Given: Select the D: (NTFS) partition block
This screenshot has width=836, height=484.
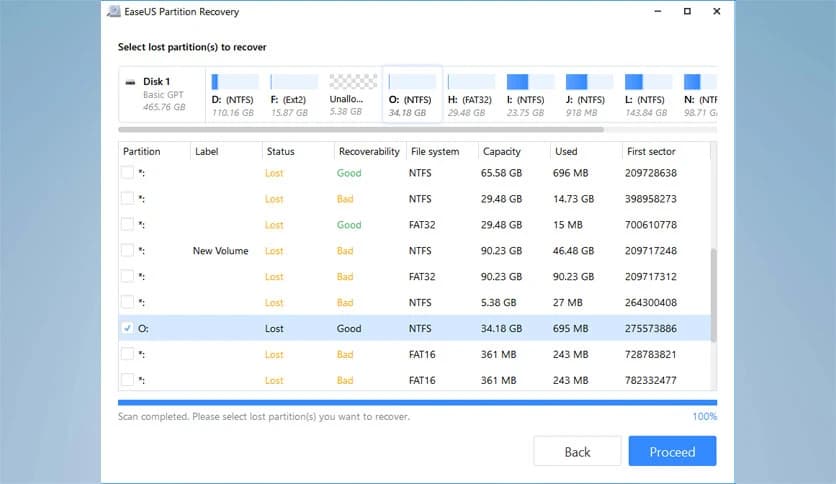Looking at the screenshot, I should click(235, 95).
